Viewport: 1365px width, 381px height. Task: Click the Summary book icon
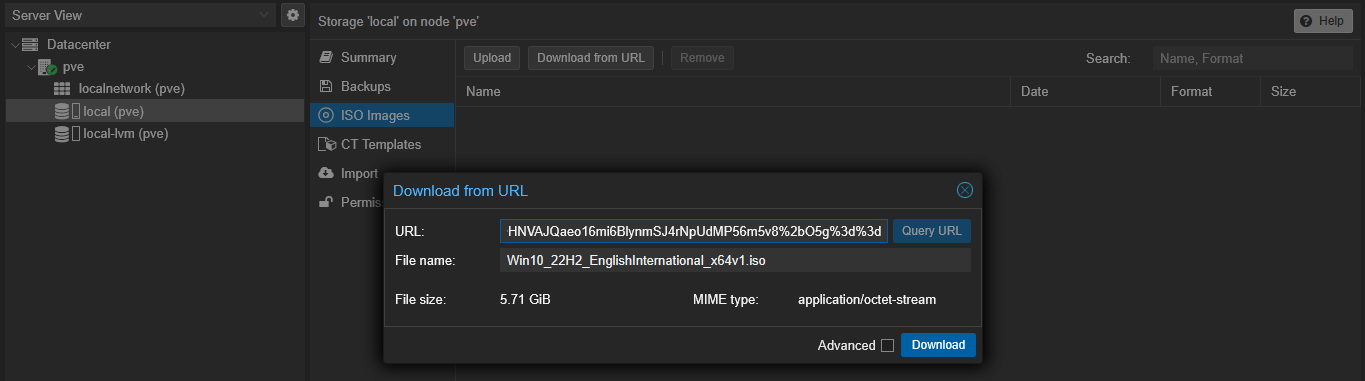[325, 58]
